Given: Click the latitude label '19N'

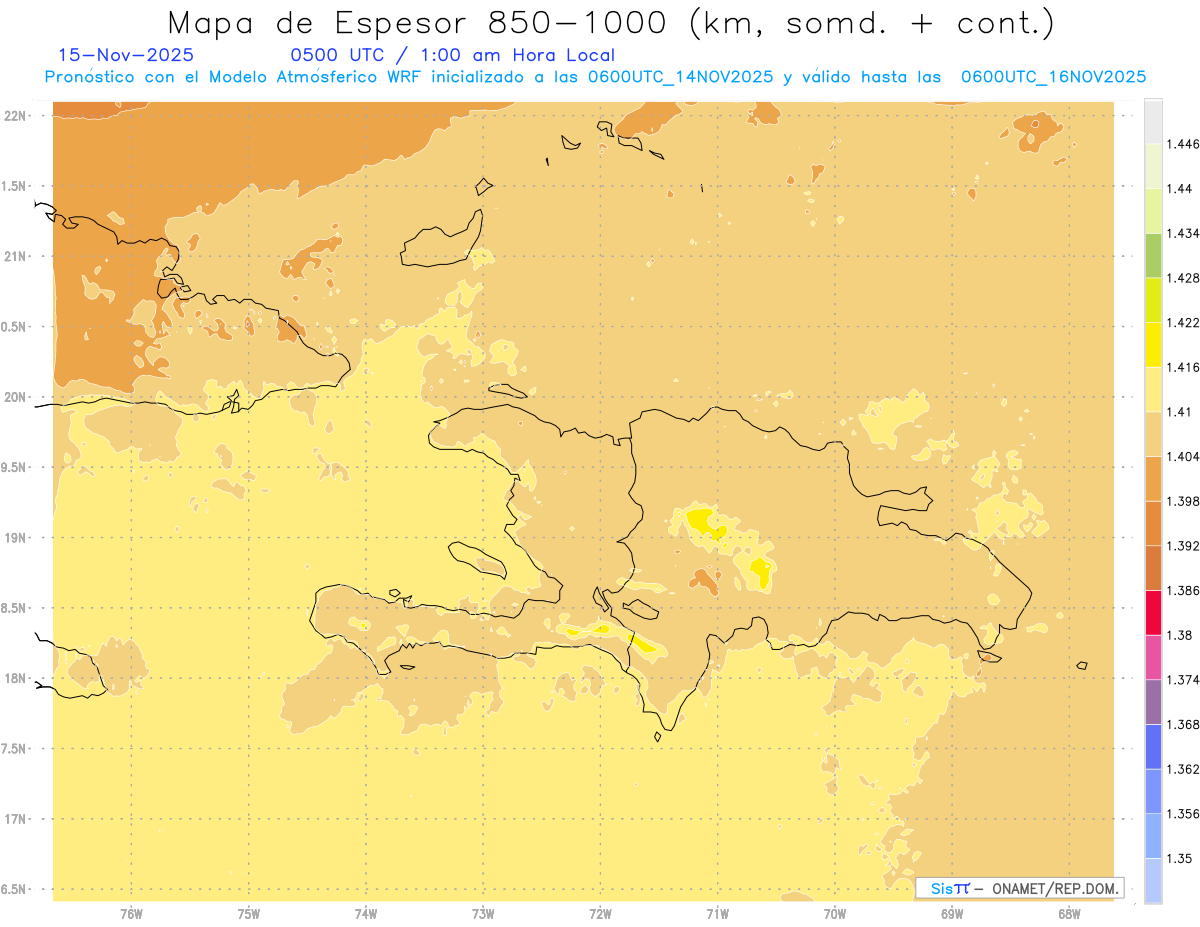Looking at the screenshot, I should point(15,537).
